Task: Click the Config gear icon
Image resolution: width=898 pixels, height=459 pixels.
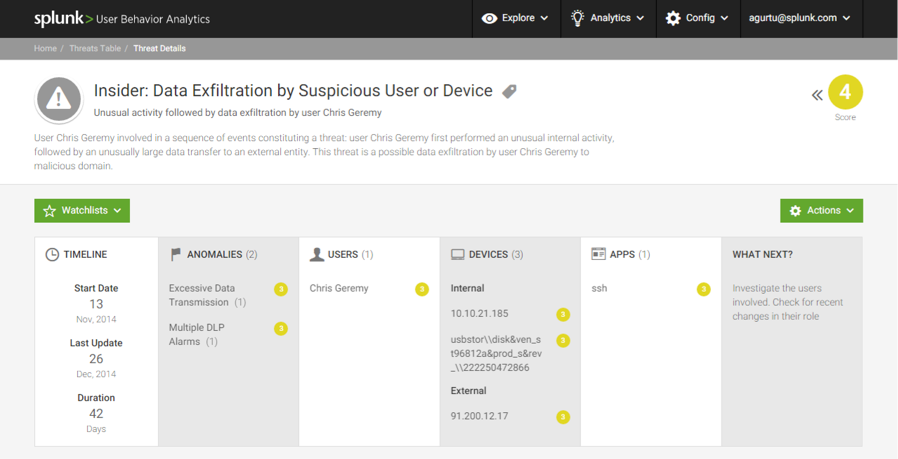Action: click(673, 18)
